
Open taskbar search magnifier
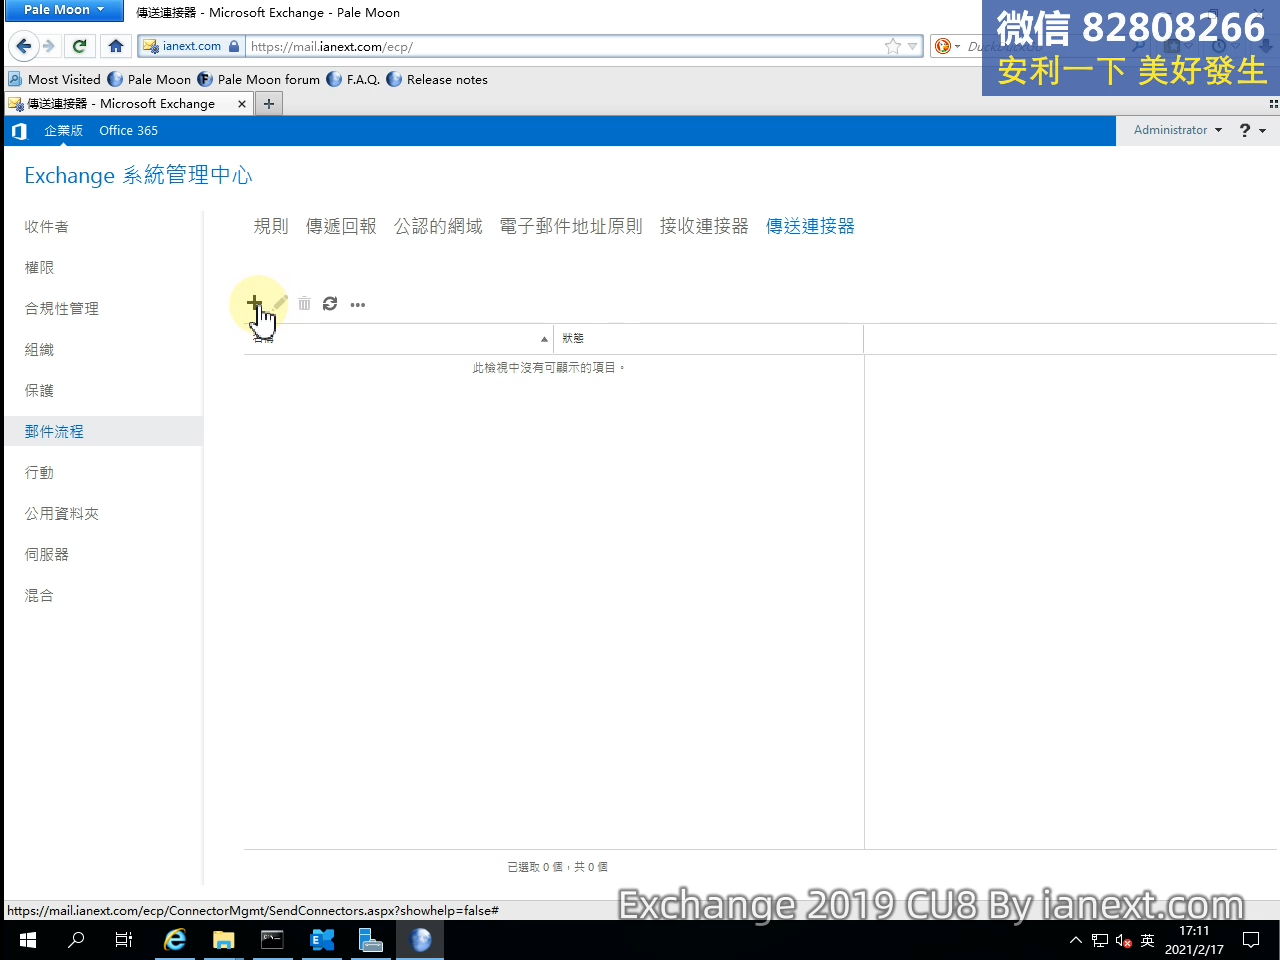76,940
